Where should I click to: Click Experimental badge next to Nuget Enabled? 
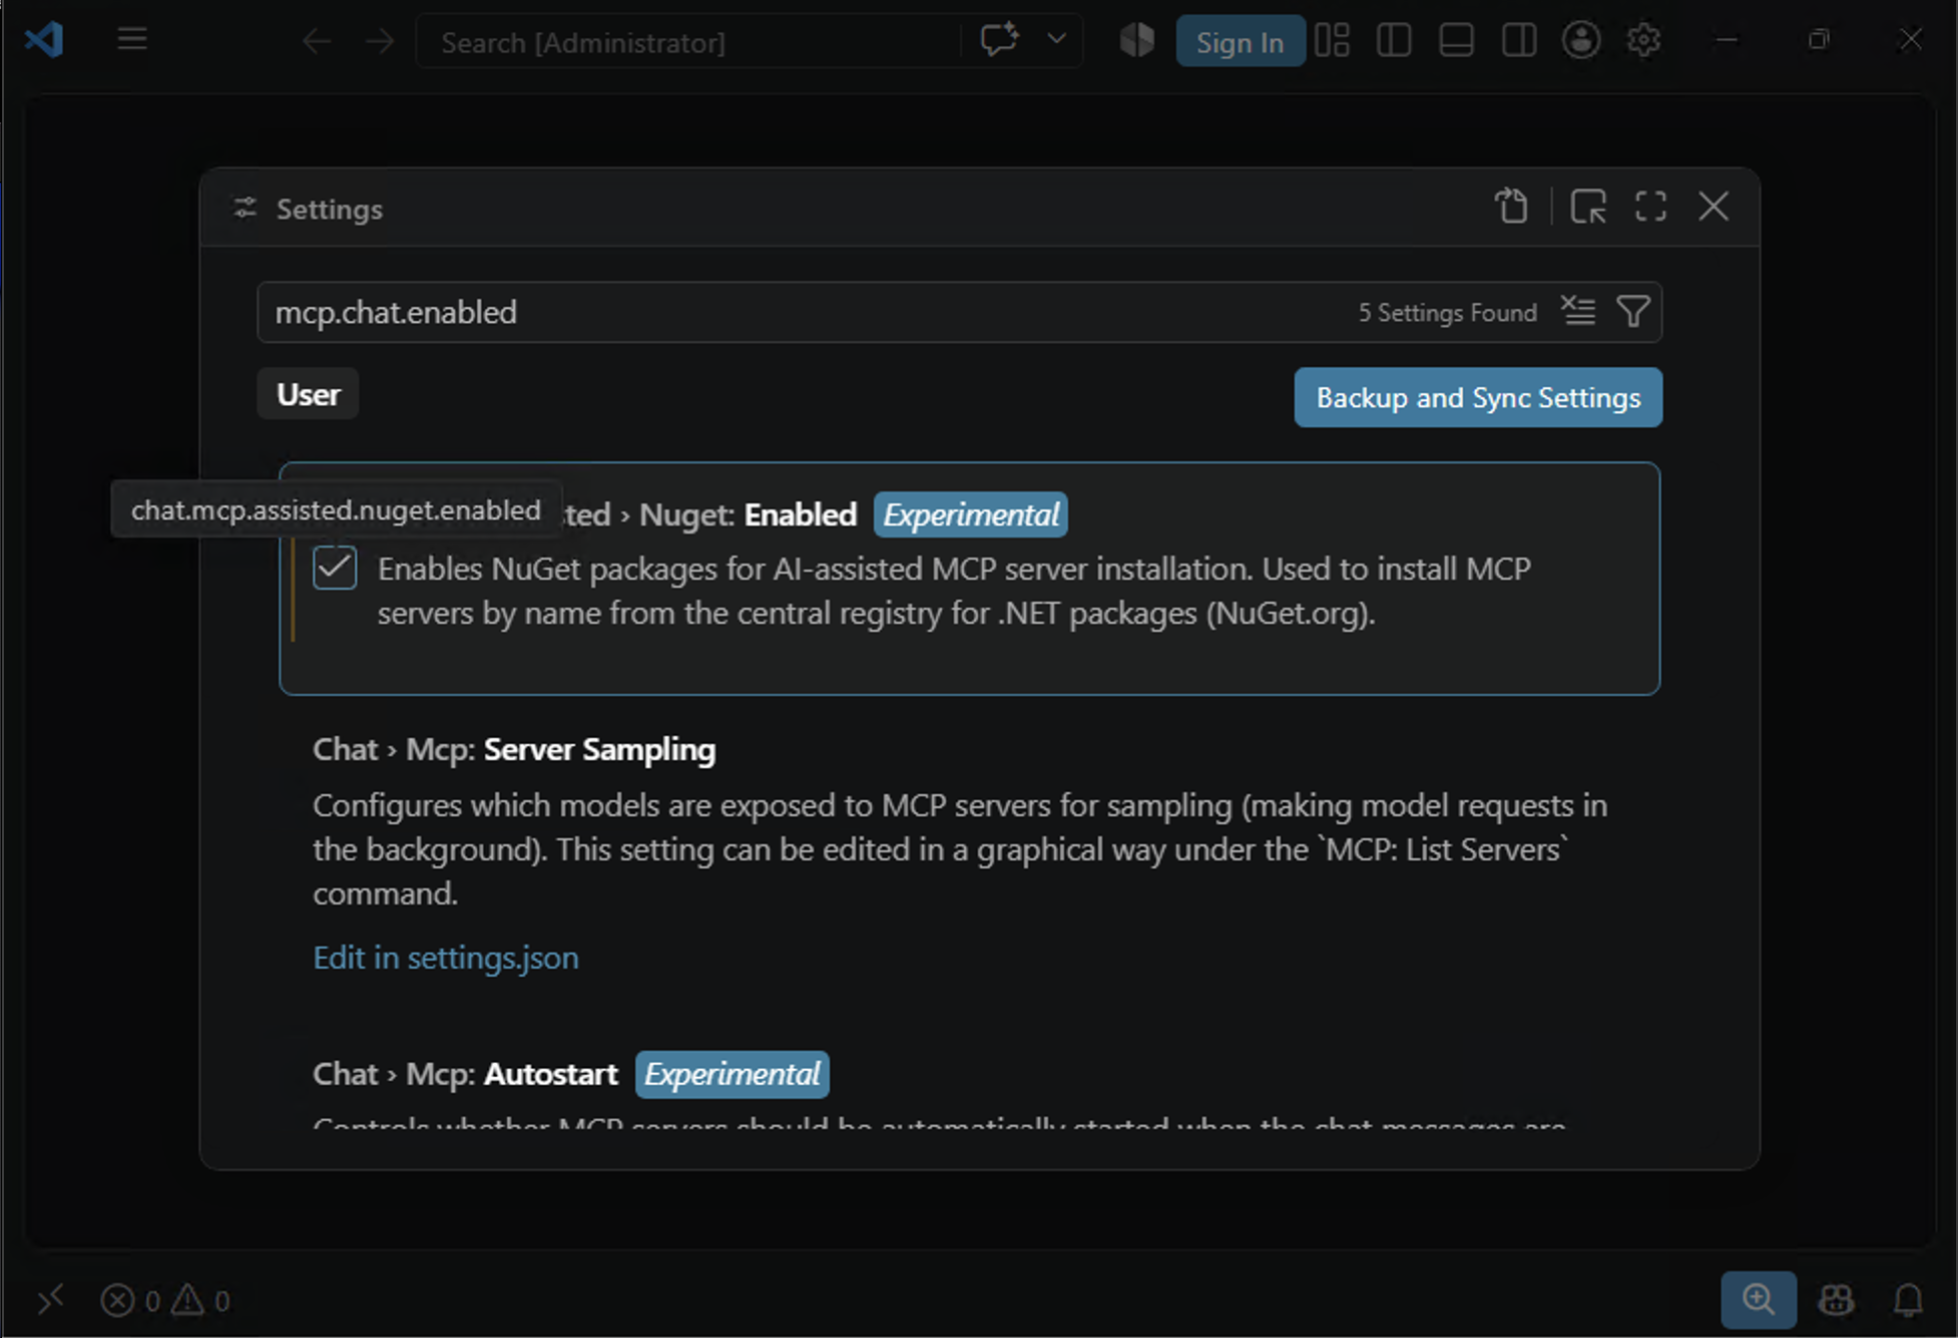971,515
